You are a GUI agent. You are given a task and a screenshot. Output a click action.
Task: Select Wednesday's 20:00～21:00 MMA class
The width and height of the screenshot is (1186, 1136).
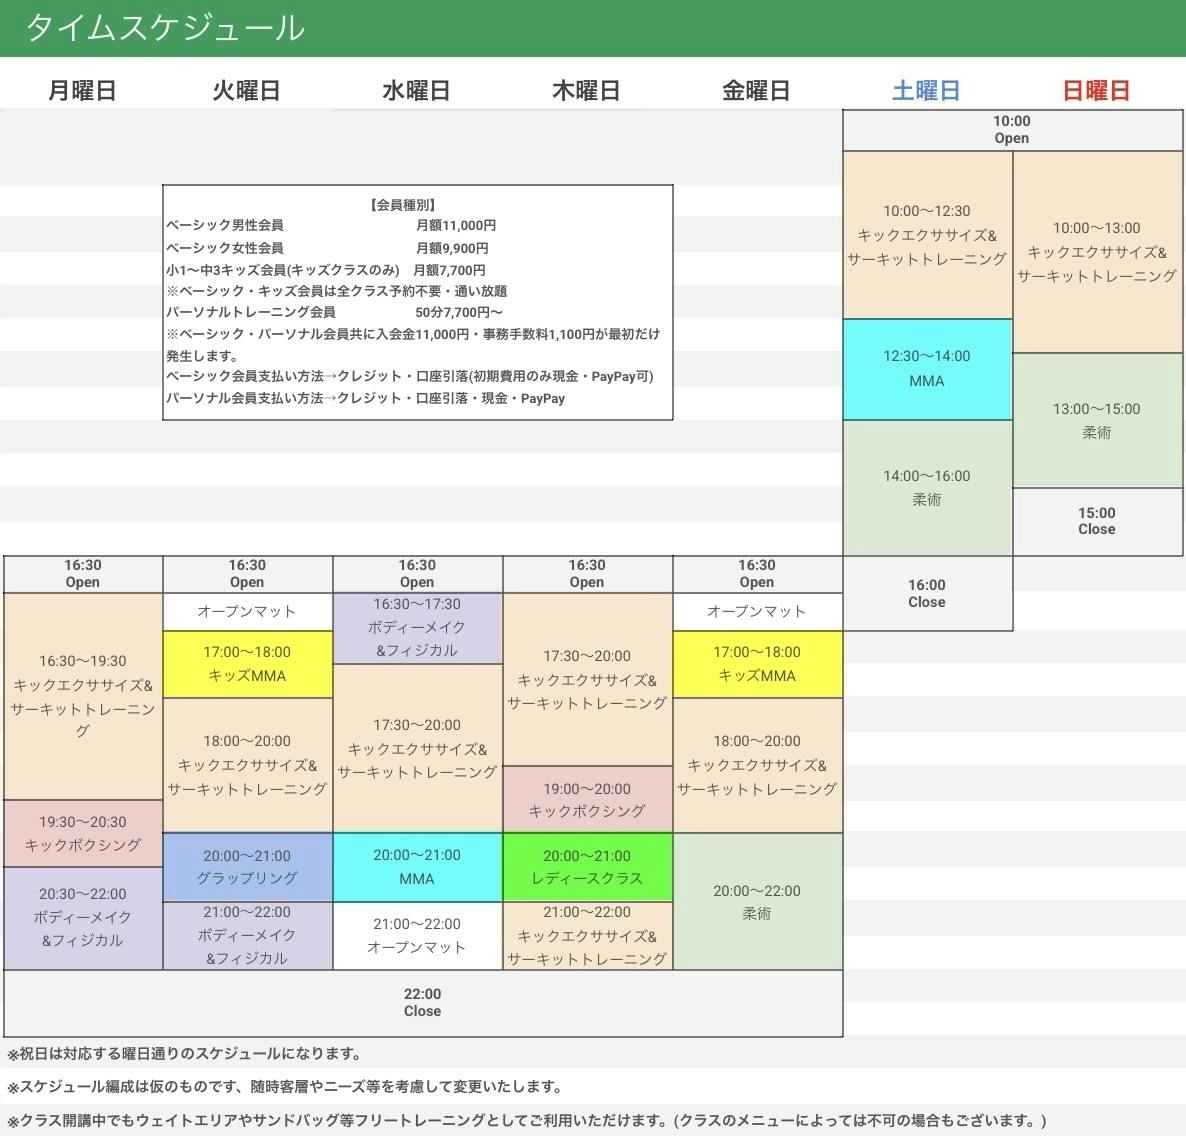point(417,867)
